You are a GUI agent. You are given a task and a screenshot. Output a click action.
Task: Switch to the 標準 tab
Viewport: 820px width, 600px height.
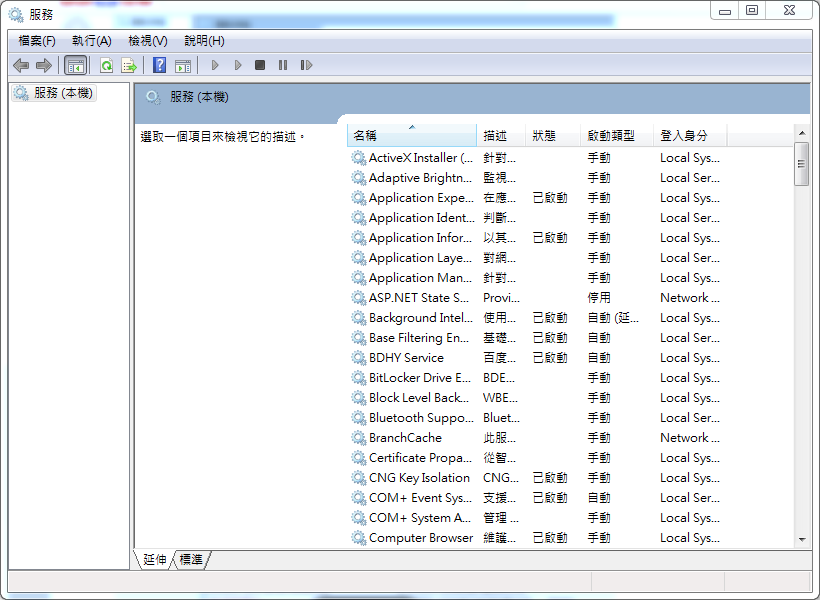tap(191, 560)
